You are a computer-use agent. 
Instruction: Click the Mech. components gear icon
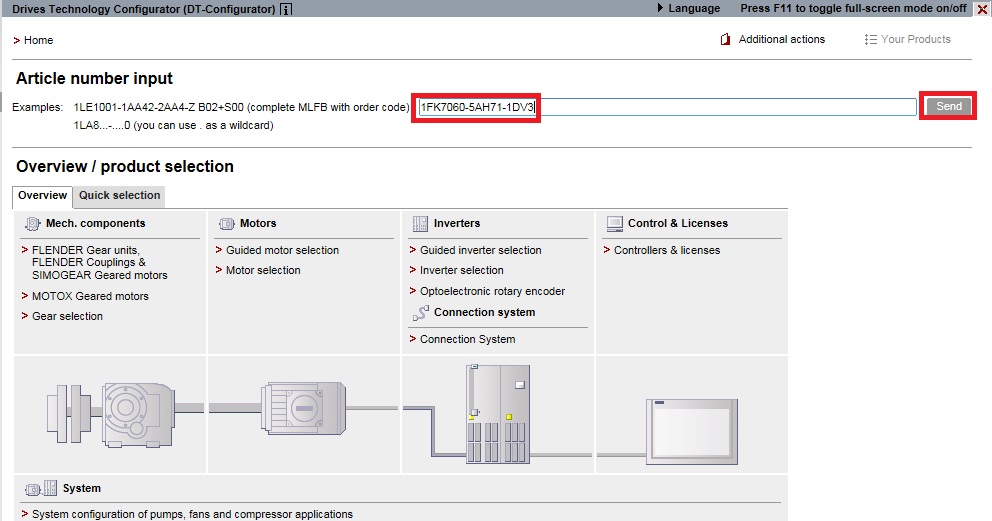[x=32, y=224]
